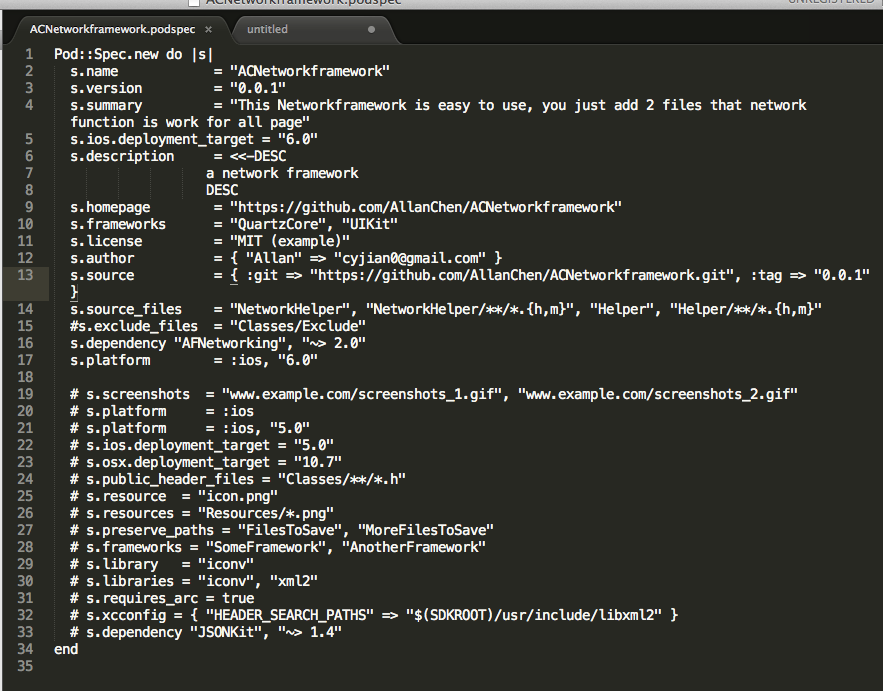This screenshot has height=691, width=883.
Task: Click "AnotherFramework" on line 28
Action: [x=414, y=547]
